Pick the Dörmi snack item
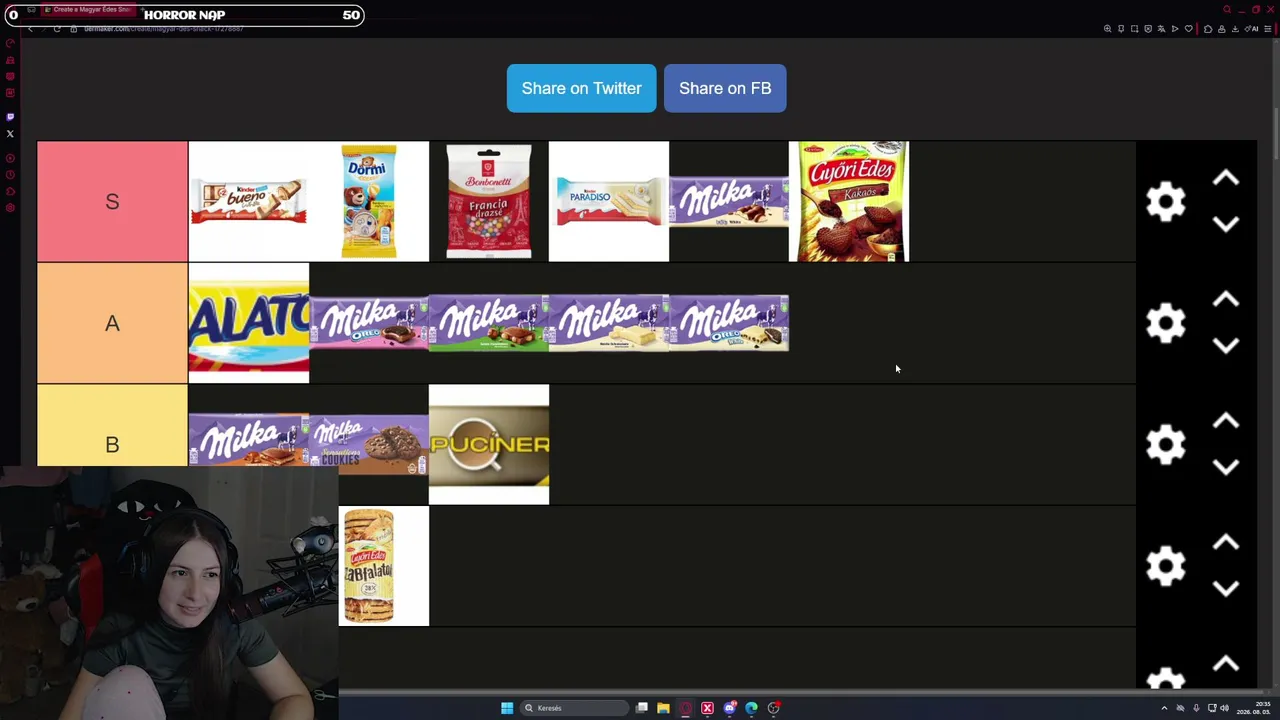 (x=369, y=202)
